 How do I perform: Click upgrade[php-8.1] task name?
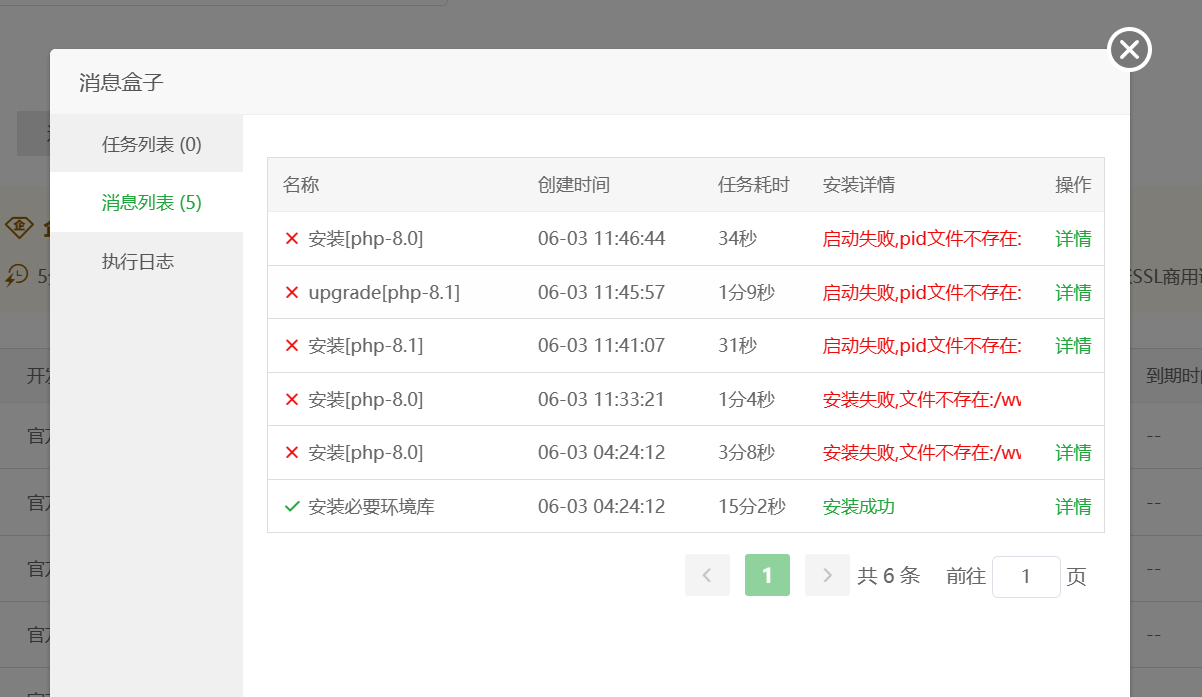pyautogui.click(x=384, y=293)
